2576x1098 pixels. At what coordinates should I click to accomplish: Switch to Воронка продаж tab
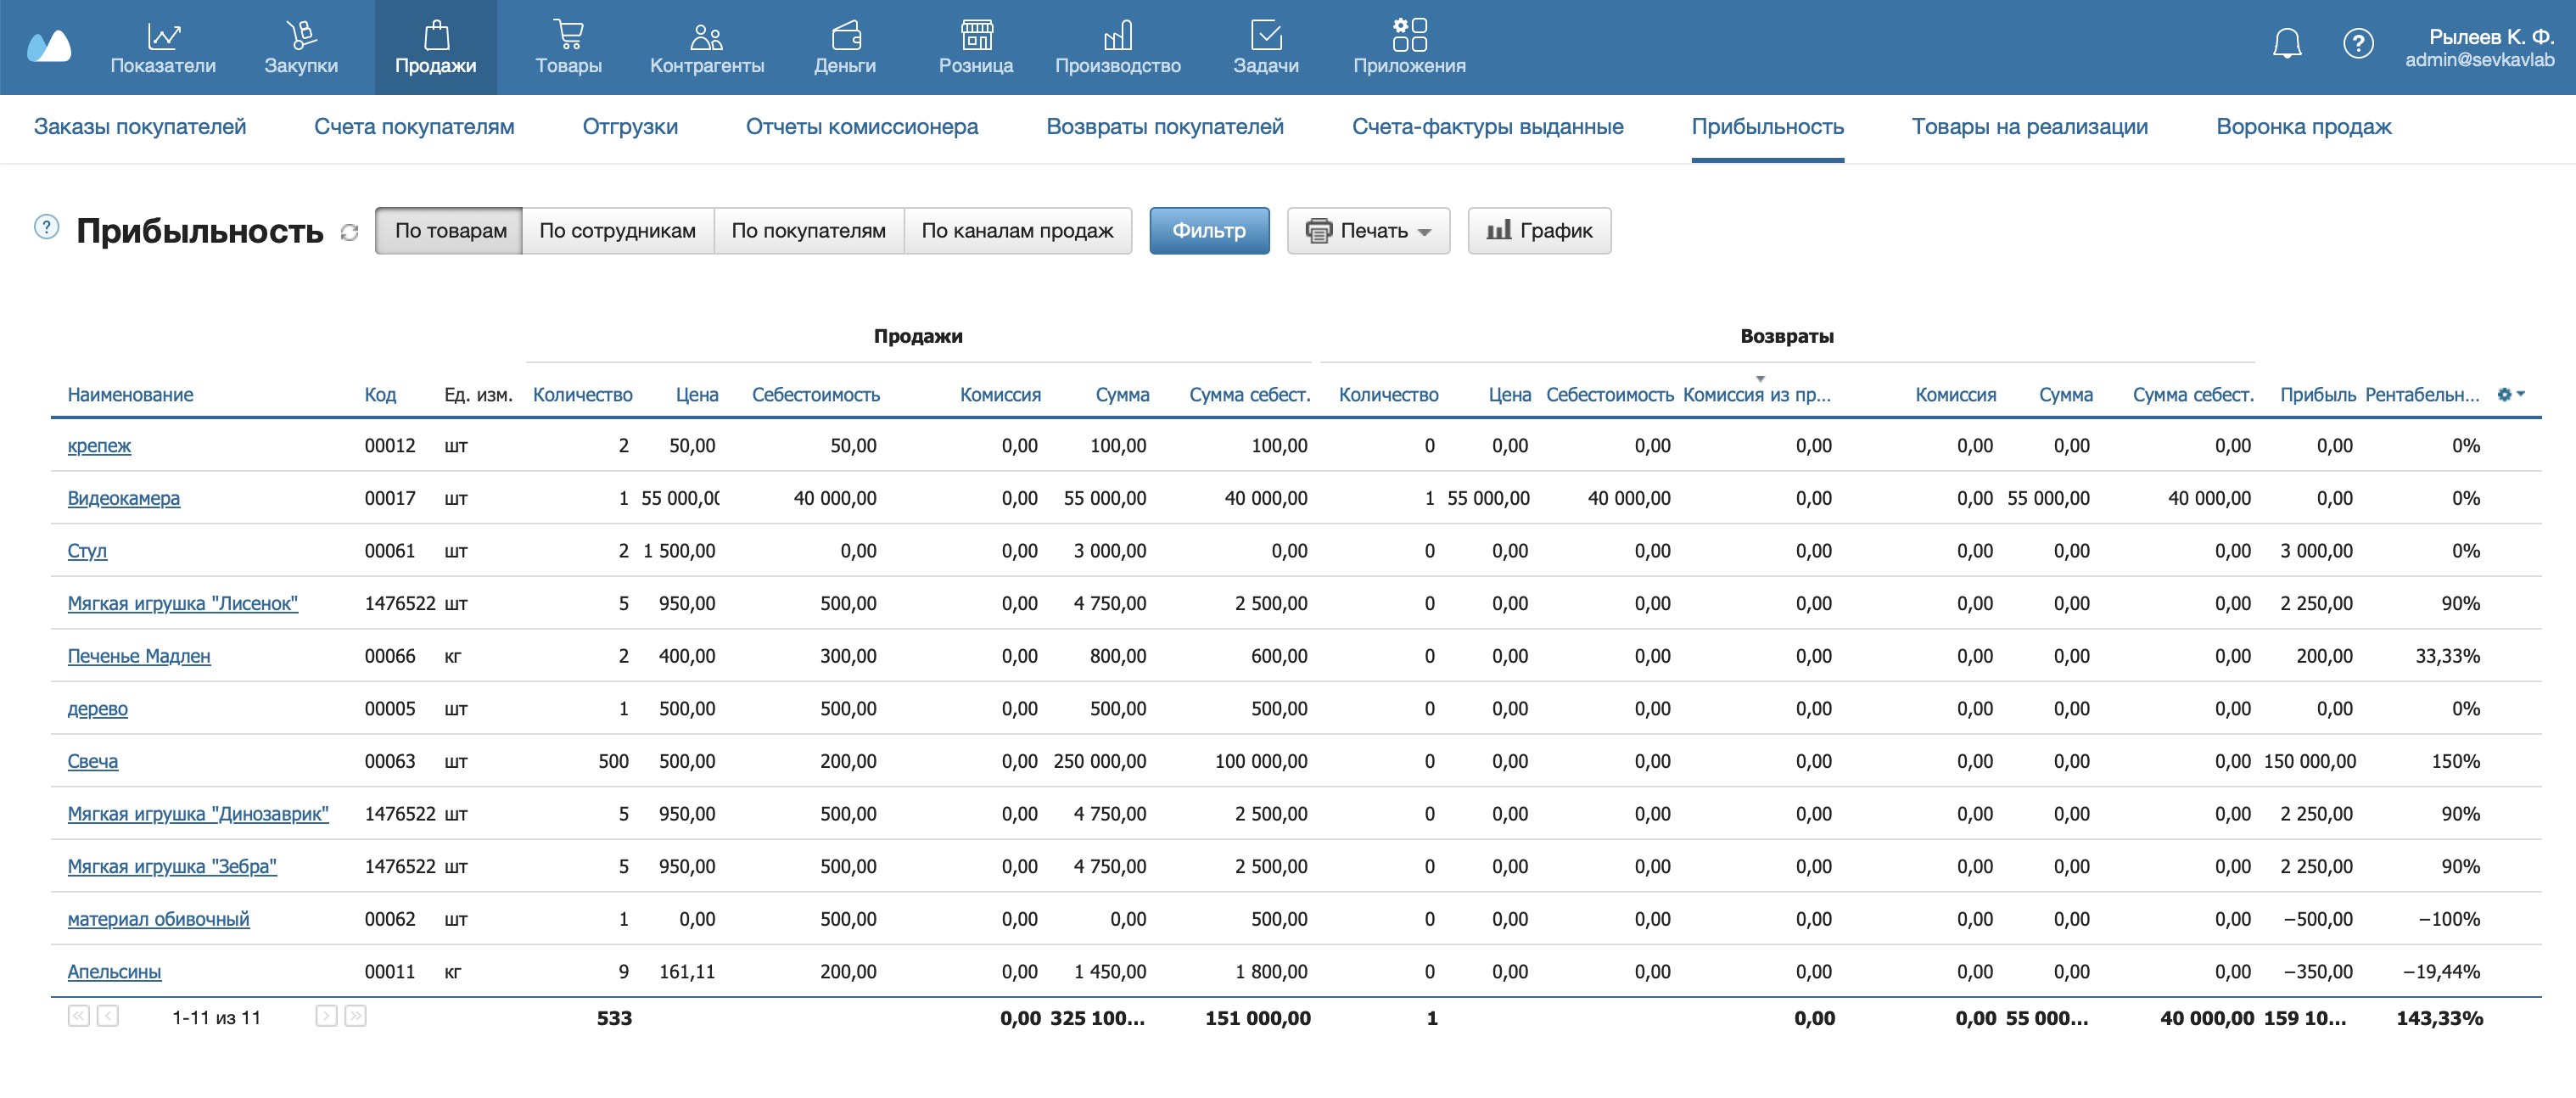click(x=2303, y=127)
